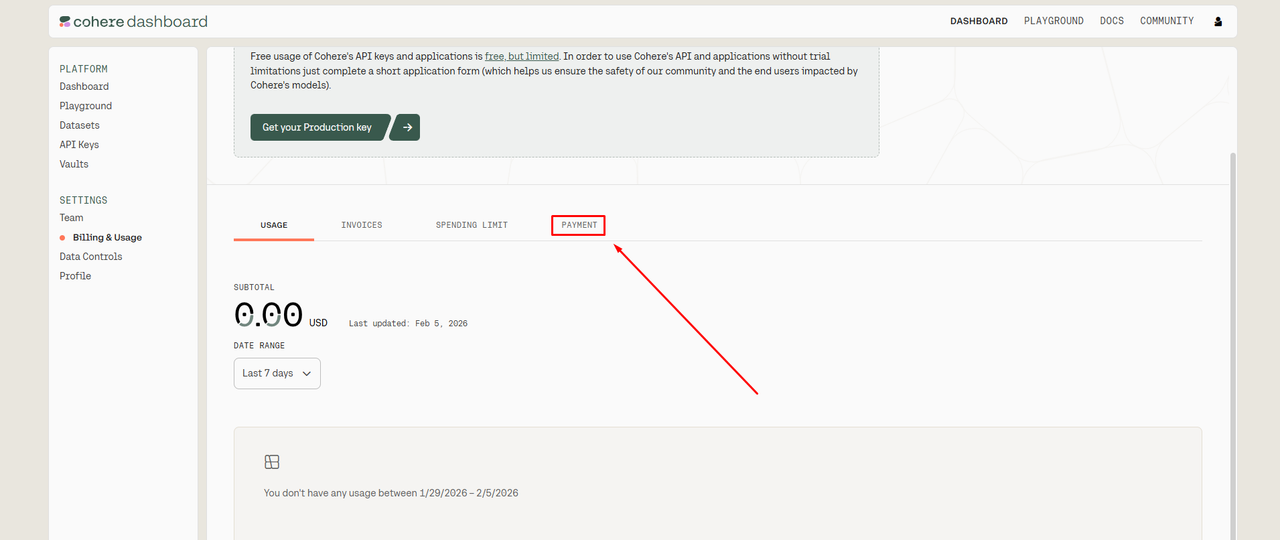Click the table grid icon in usage panel
The width and height of the screenshot is (1280, 540).
[272, 462]
